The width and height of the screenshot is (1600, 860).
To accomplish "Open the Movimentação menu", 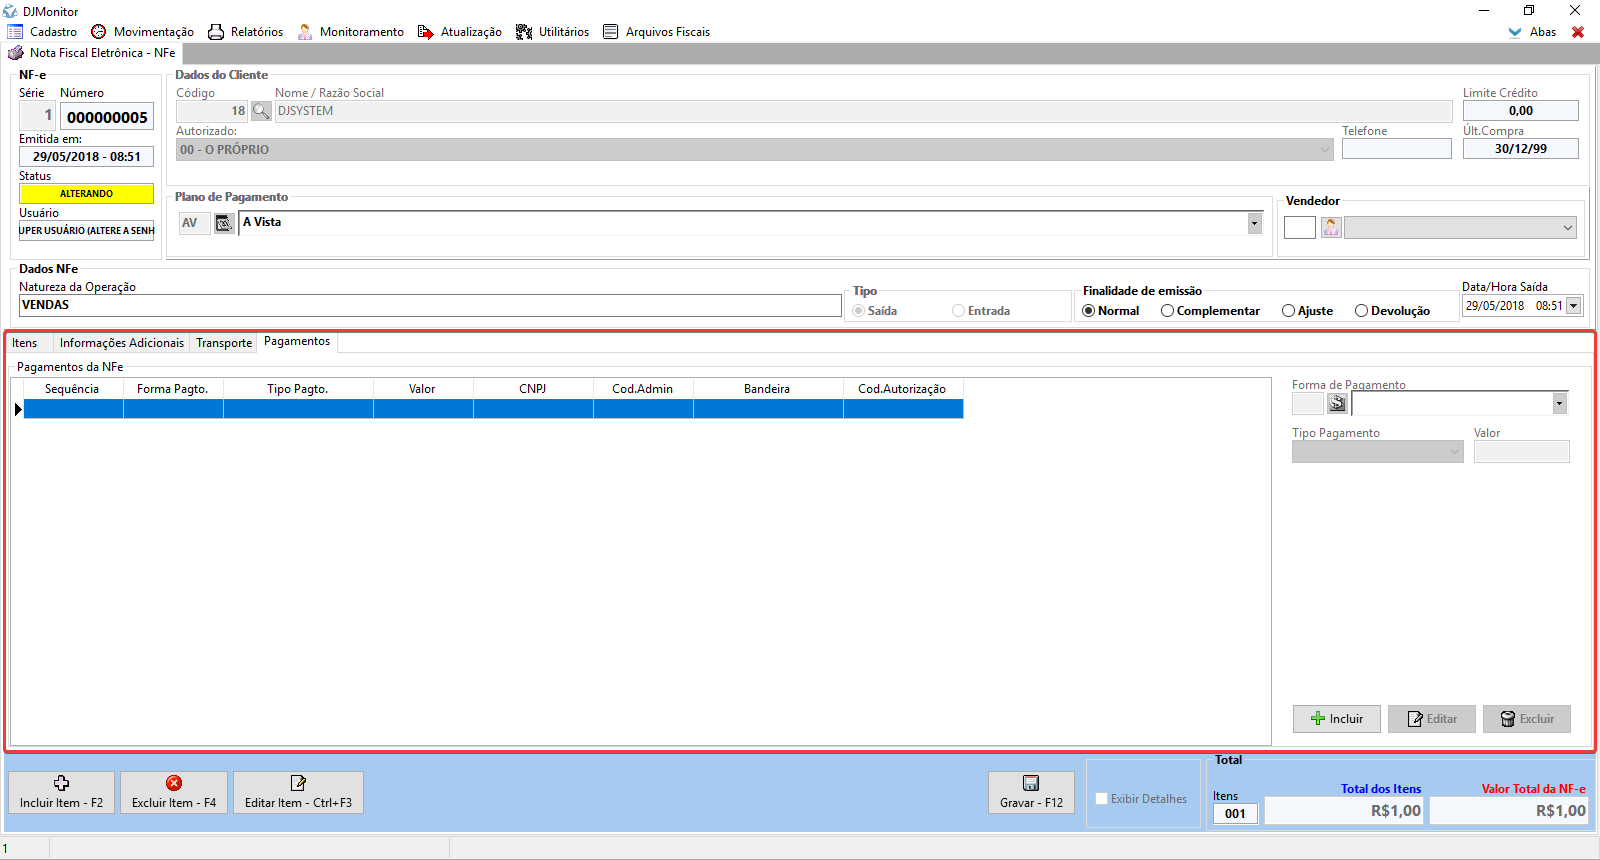I will pos(142,32).
